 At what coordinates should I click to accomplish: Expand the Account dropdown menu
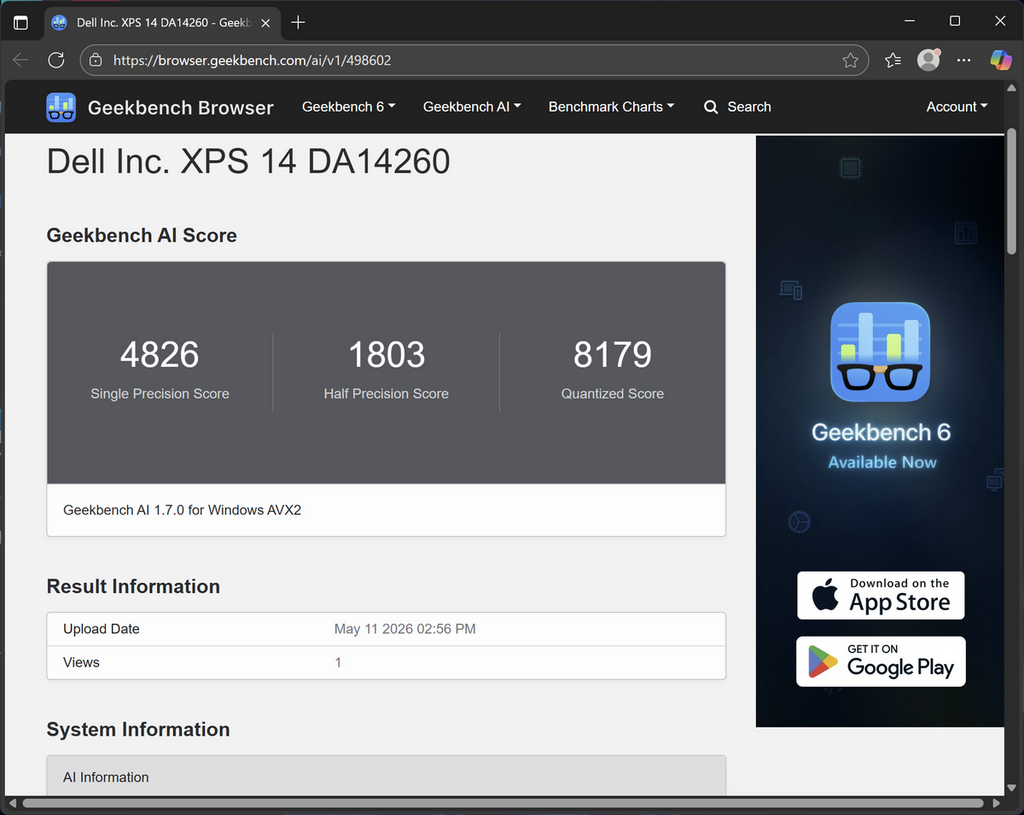pyautogui.click(x=956, y=106)
